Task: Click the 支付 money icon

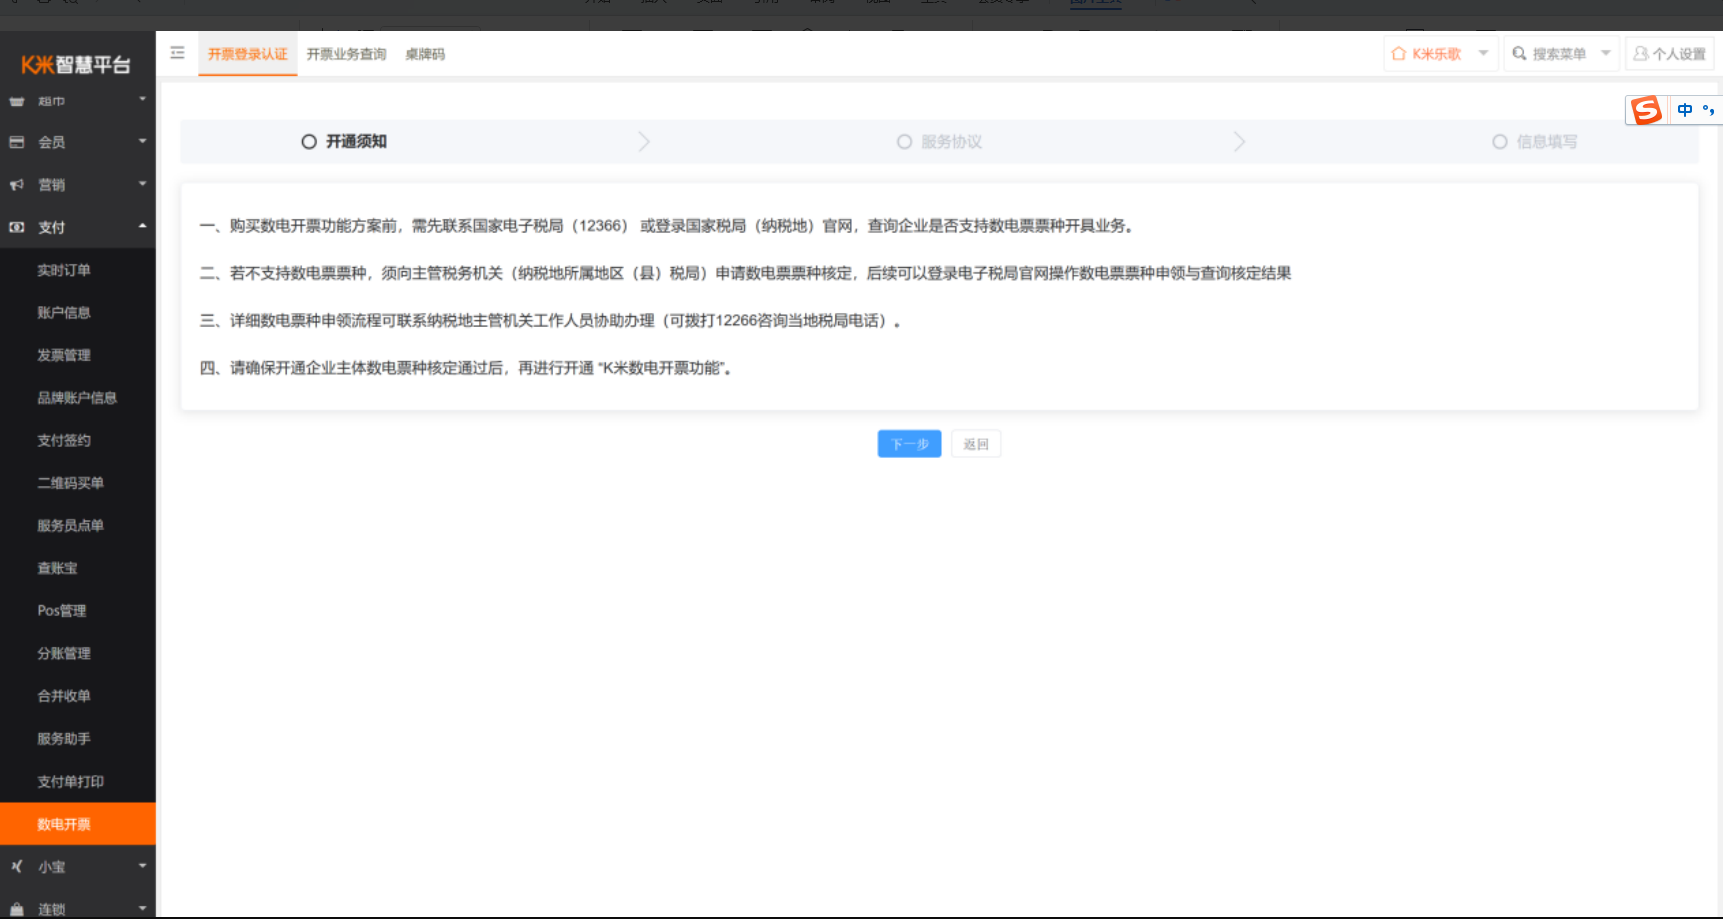Action: (17, 227)
